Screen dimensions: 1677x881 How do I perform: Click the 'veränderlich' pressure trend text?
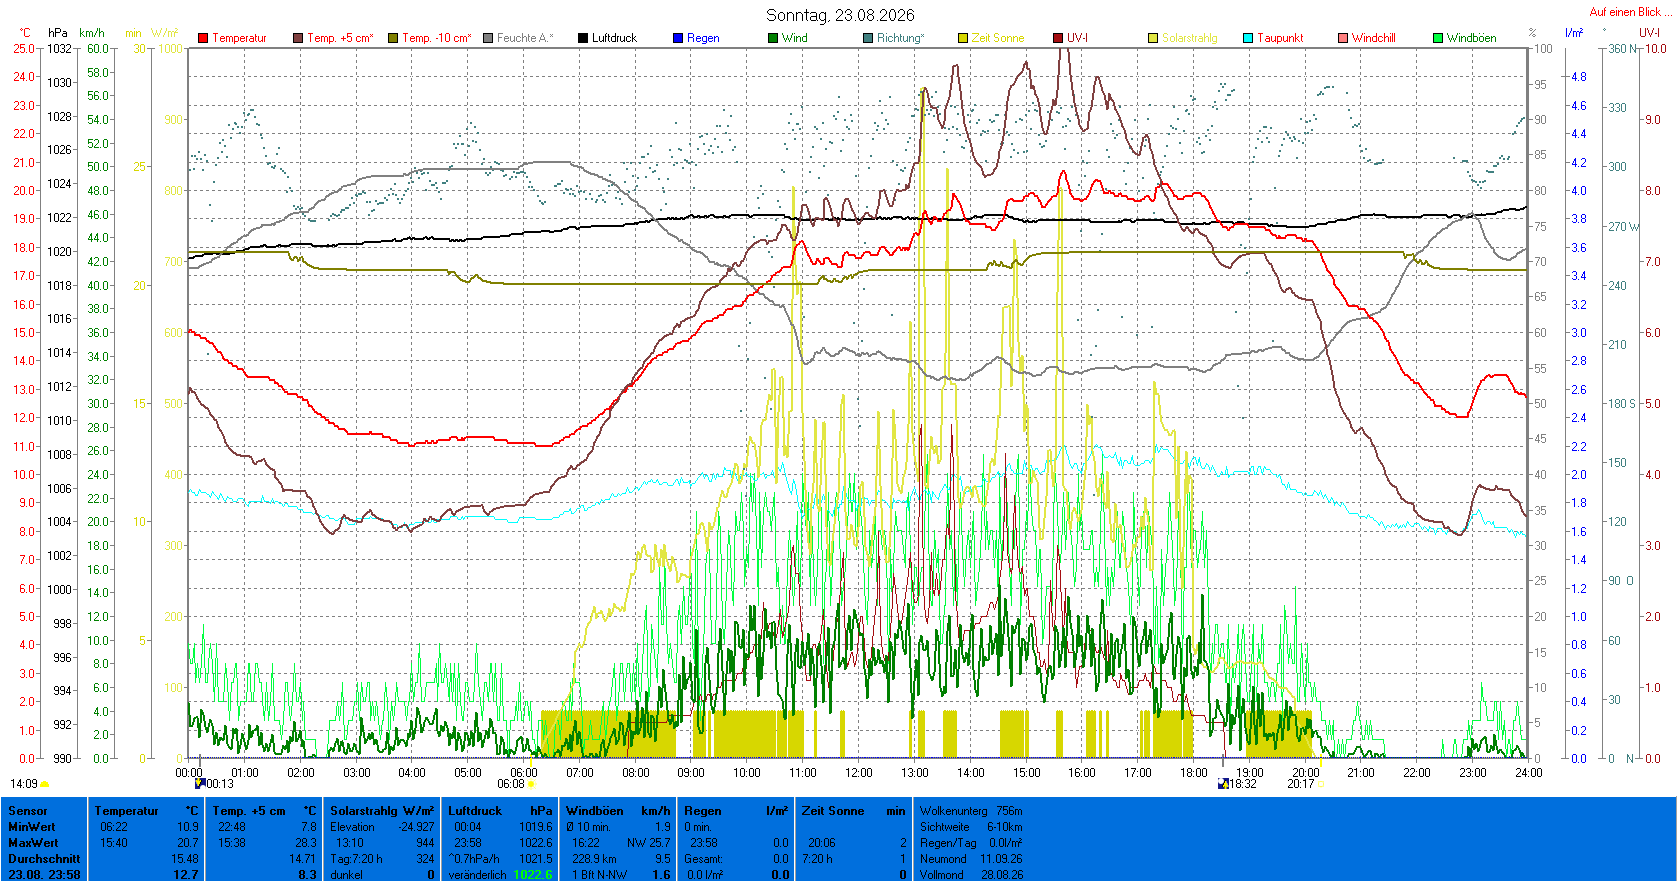[x=478, y=875]
